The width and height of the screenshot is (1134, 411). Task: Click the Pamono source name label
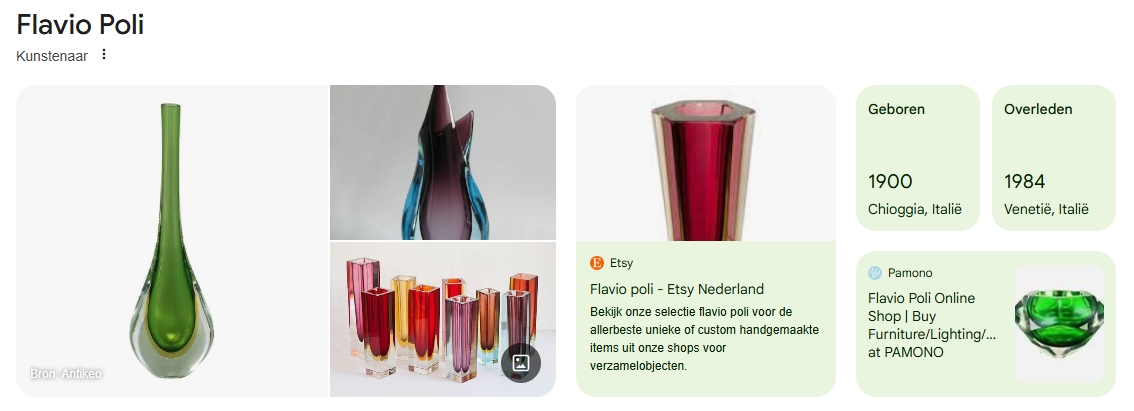pyautogui.click(x=910, y=273)
